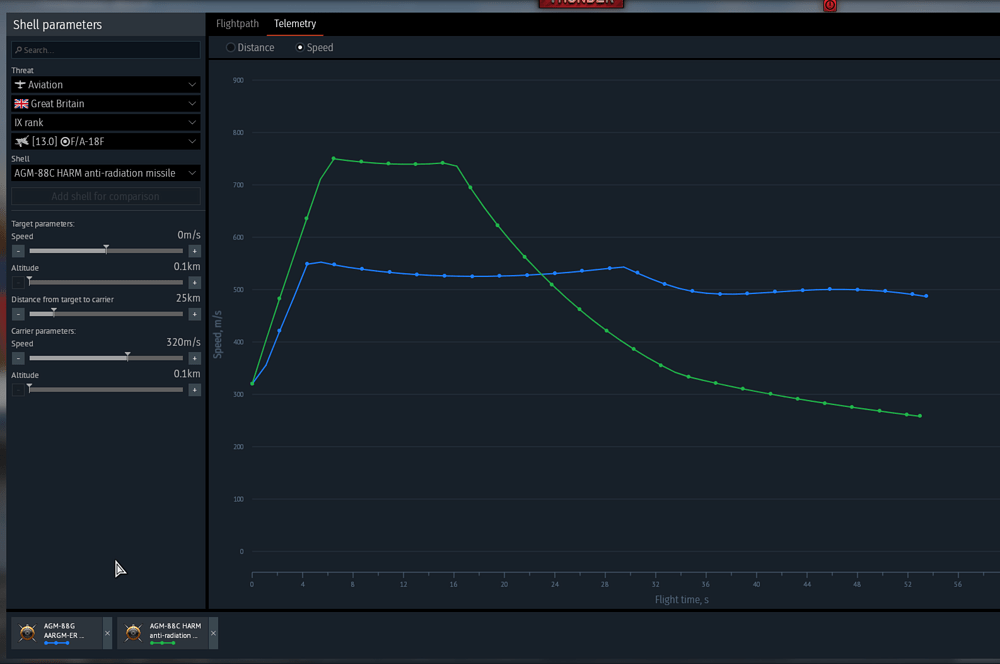Increase target Speed with plus button

pyautogui.click(x=195, y=251)
